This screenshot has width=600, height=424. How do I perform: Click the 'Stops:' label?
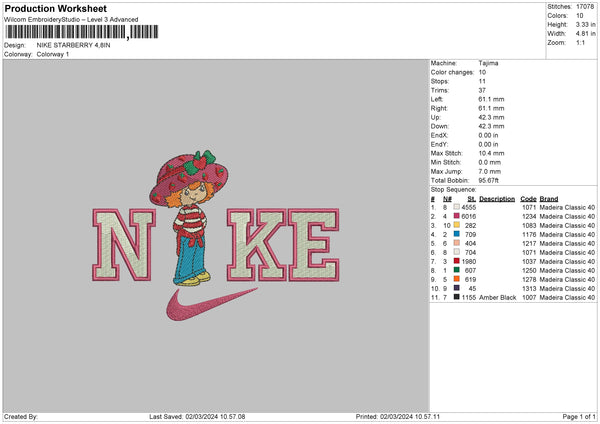(440, 81)
